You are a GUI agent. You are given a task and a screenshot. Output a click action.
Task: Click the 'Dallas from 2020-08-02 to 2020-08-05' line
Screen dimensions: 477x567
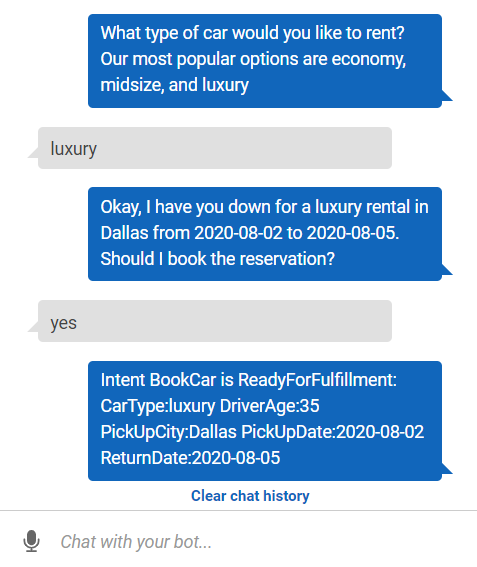(x=250, y=233)
